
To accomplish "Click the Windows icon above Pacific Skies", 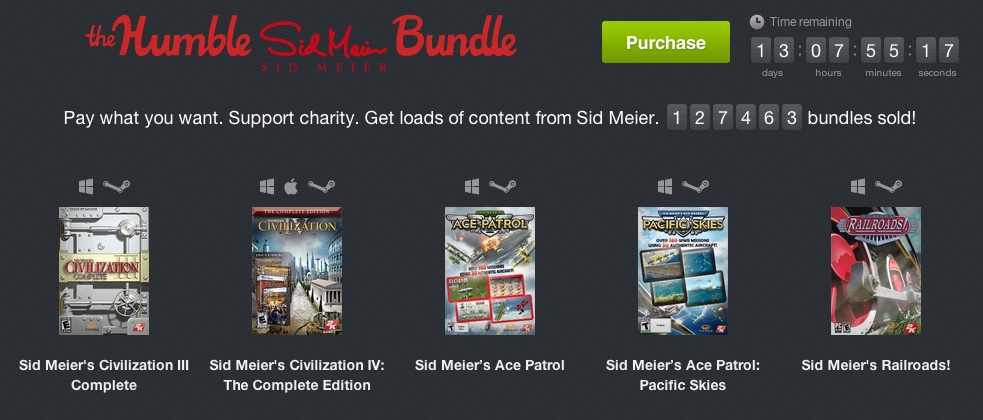I will click(x=665, y=186).
